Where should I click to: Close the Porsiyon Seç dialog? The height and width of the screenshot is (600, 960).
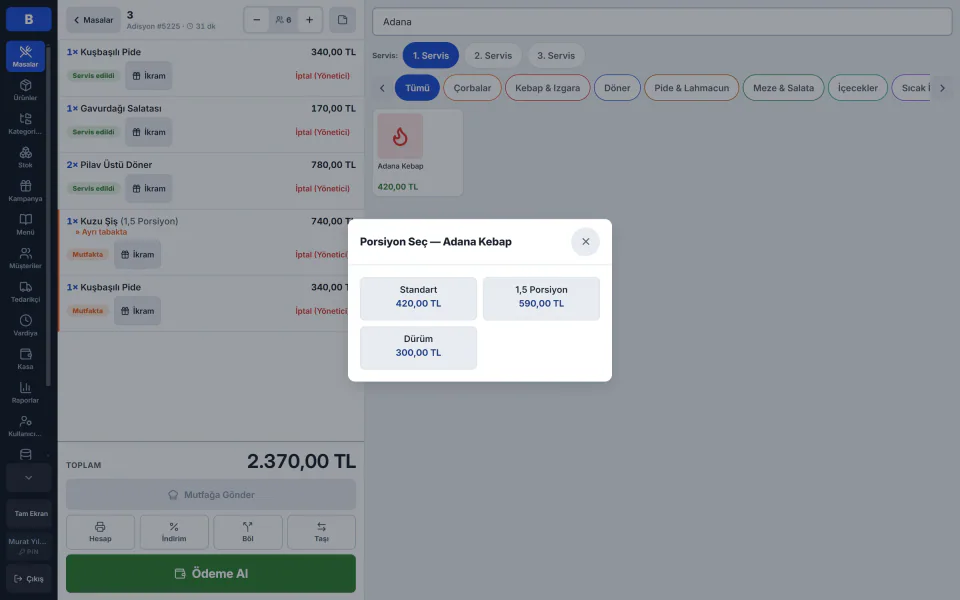[x=585, y=241]
